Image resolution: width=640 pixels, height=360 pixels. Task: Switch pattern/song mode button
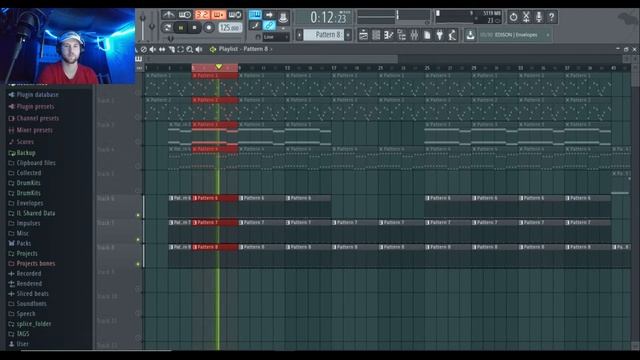coord(167,28)
